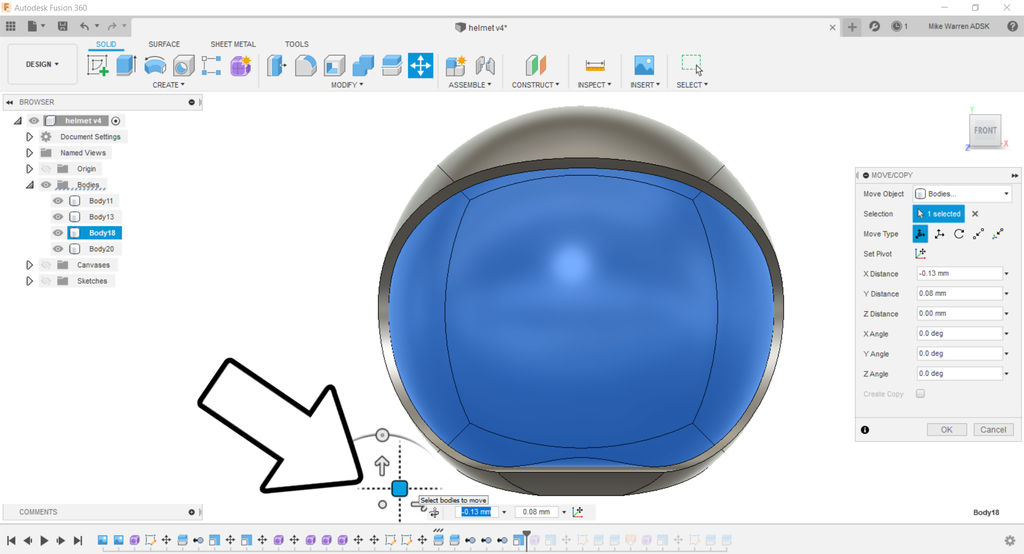
Task: Choose Free Move type icon
Action: pyautogui.click(x=920, y=234)
